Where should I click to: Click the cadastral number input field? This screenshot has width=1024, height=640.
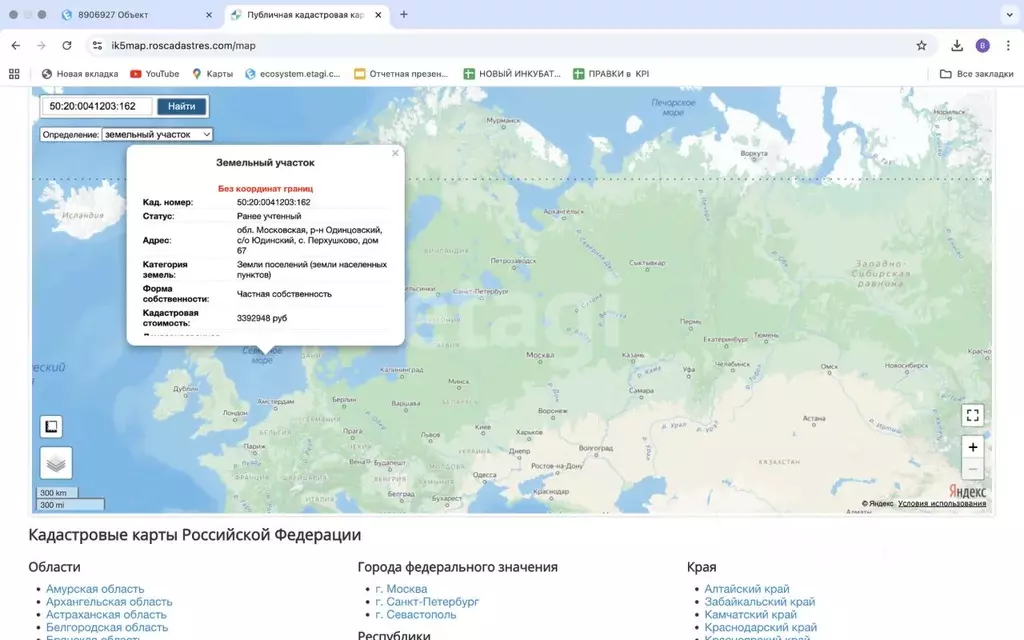[95, 105]
